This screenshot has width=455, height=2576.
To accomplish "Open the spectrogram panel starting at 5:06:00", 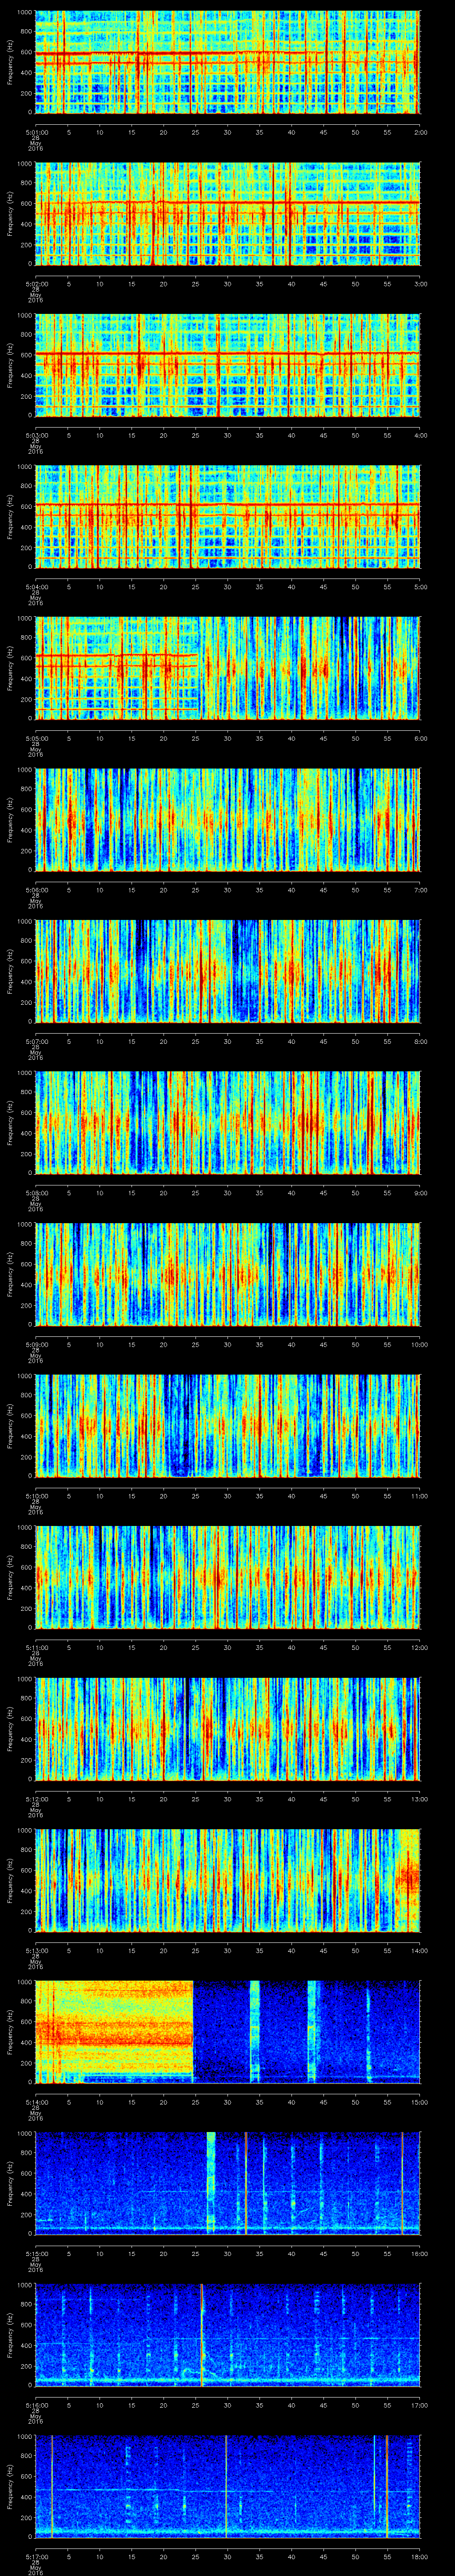I will (x=228, y=820).
